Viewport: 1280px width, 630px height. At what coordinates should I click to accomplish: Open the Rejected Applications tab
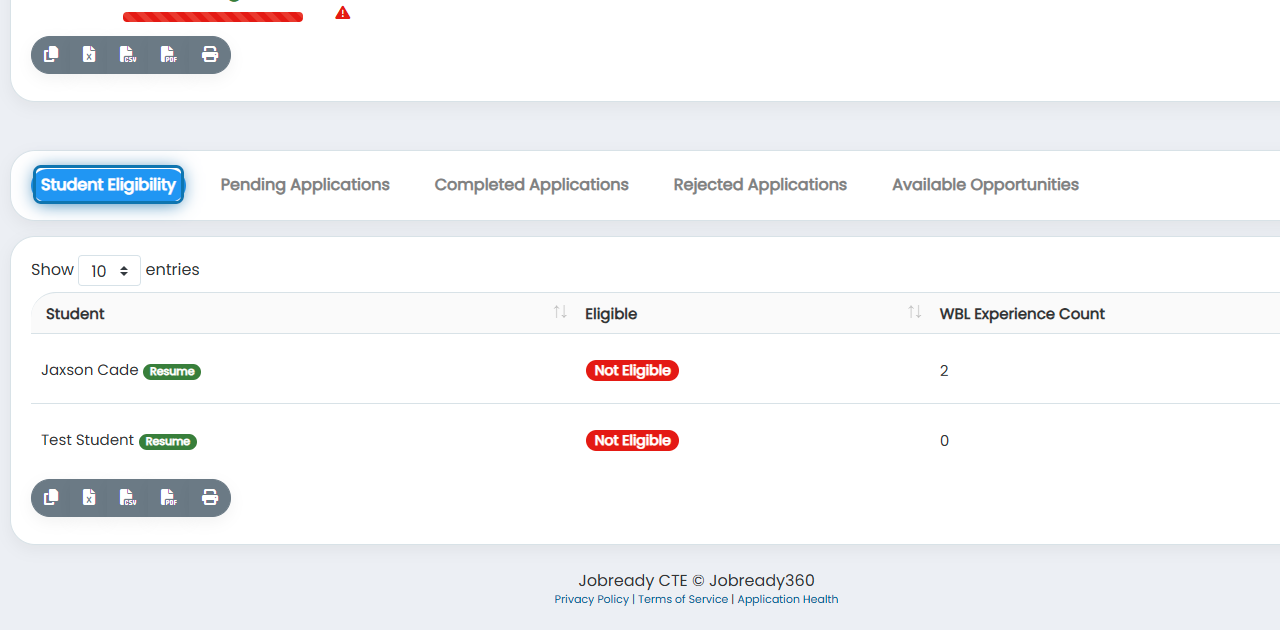[x=760, y=185]
